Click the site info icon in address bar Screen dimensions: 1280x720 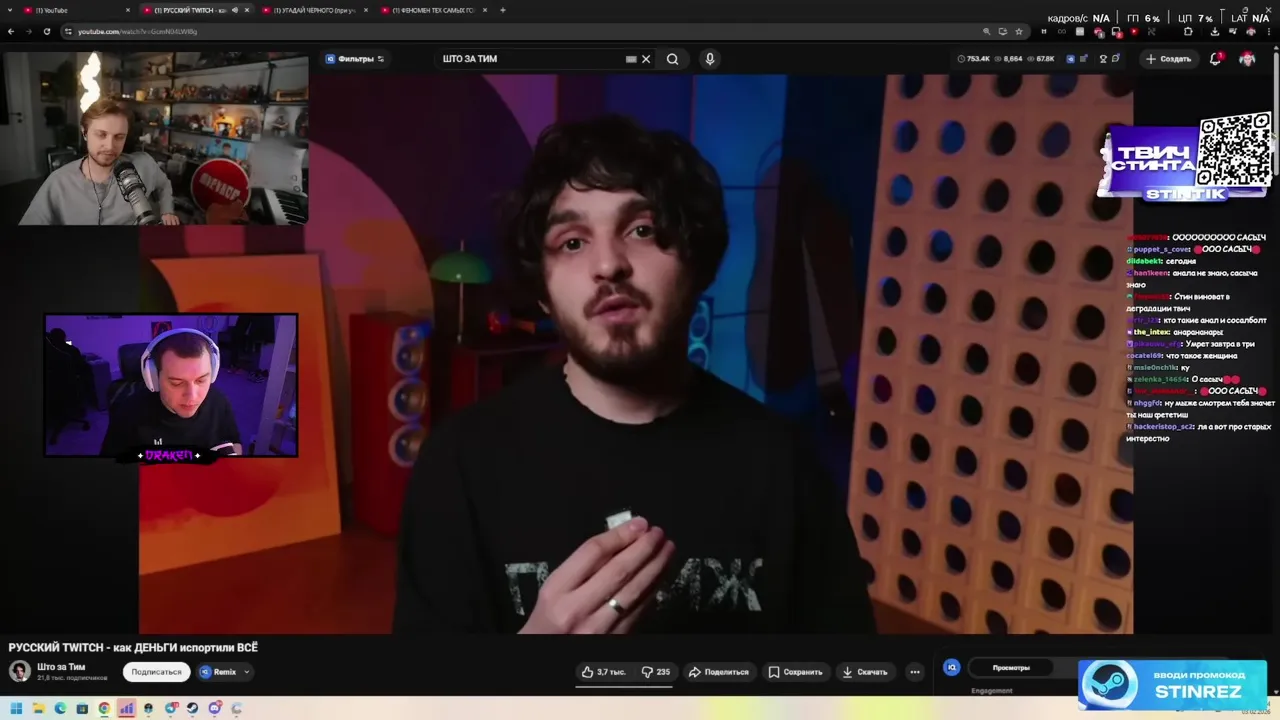pyautogui.click(x=68, y=31)
